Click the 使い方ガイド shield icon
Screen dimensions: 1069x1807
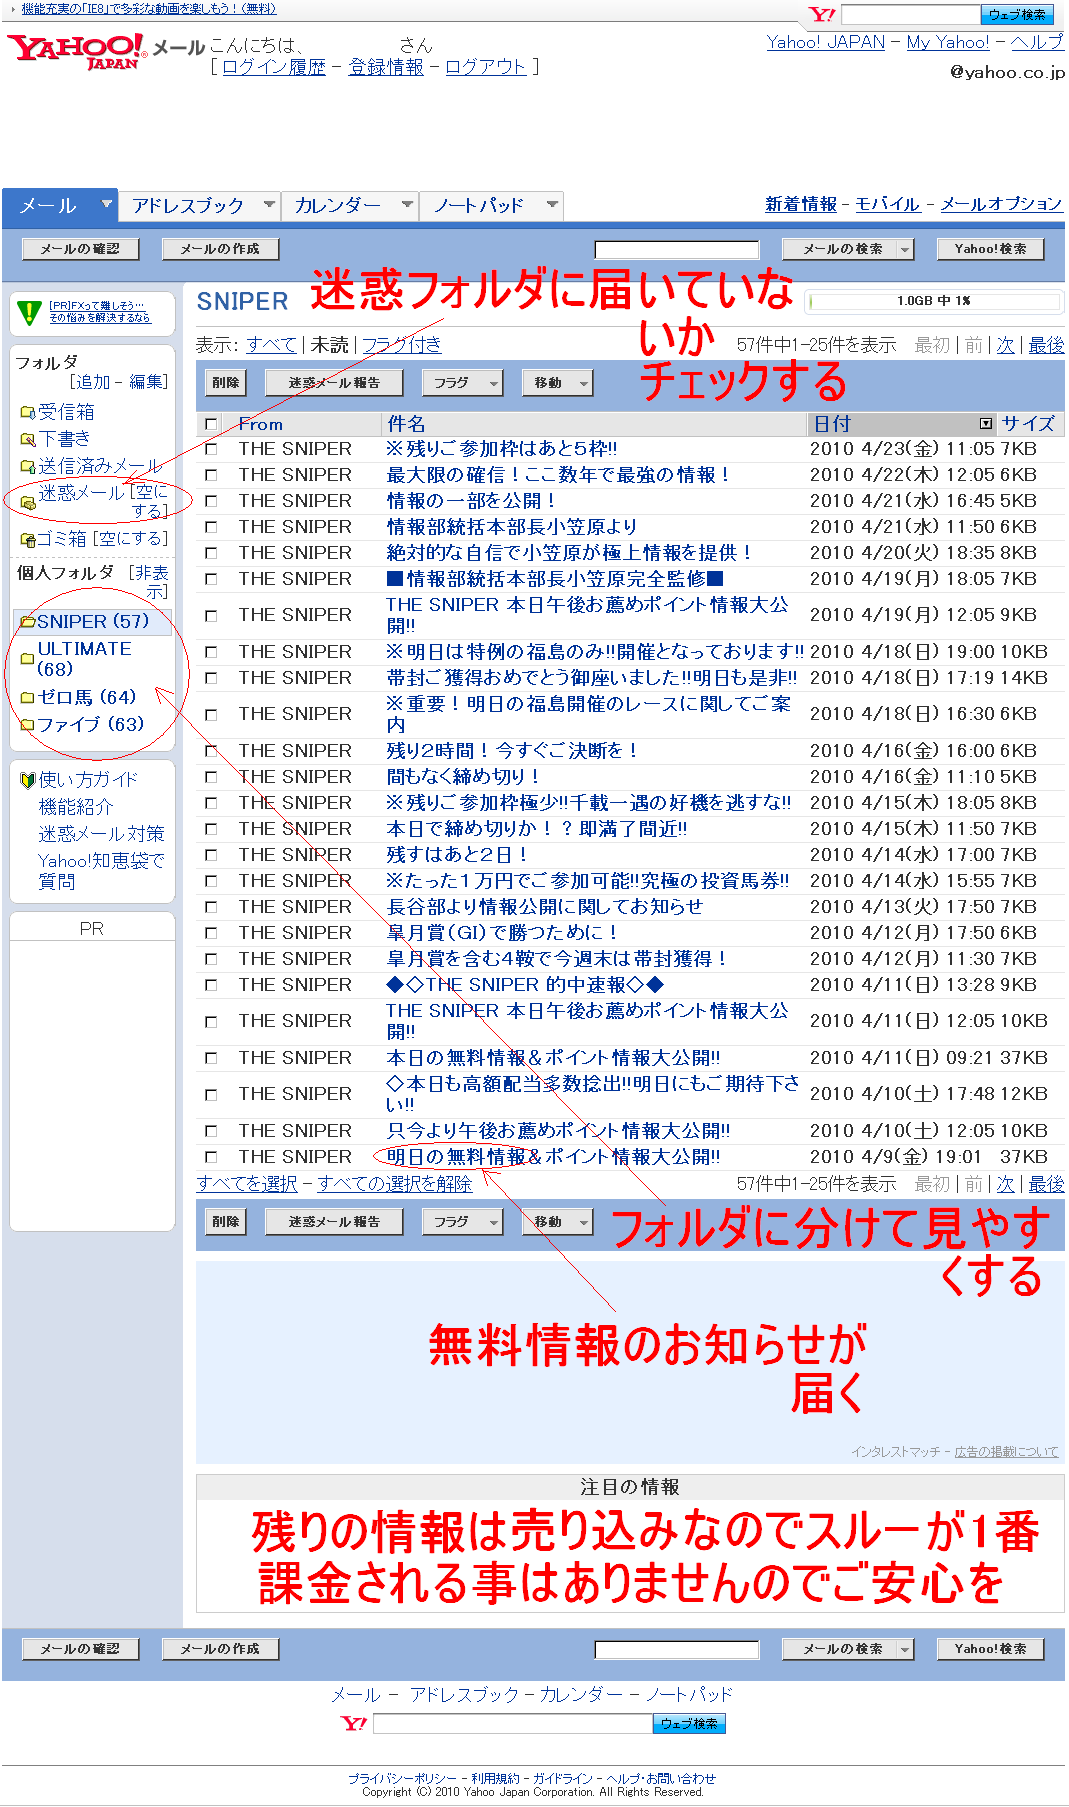pyautogui.click(x=28, y=780)
